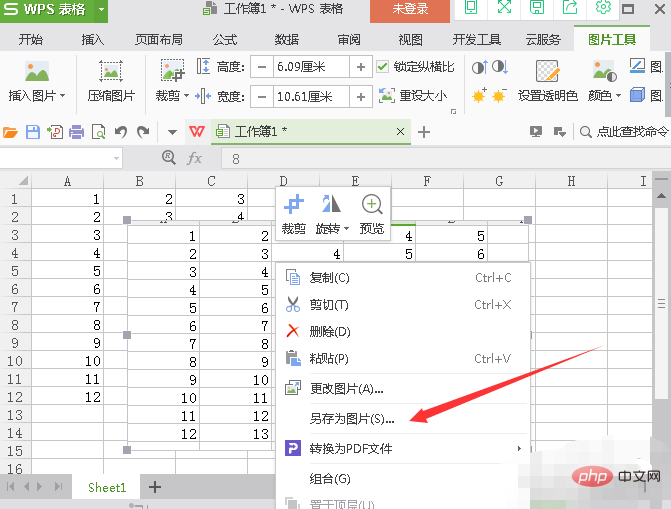Increase contrast using the ribbon icon
The image size is (671, 509).
(x=480, y=67)
